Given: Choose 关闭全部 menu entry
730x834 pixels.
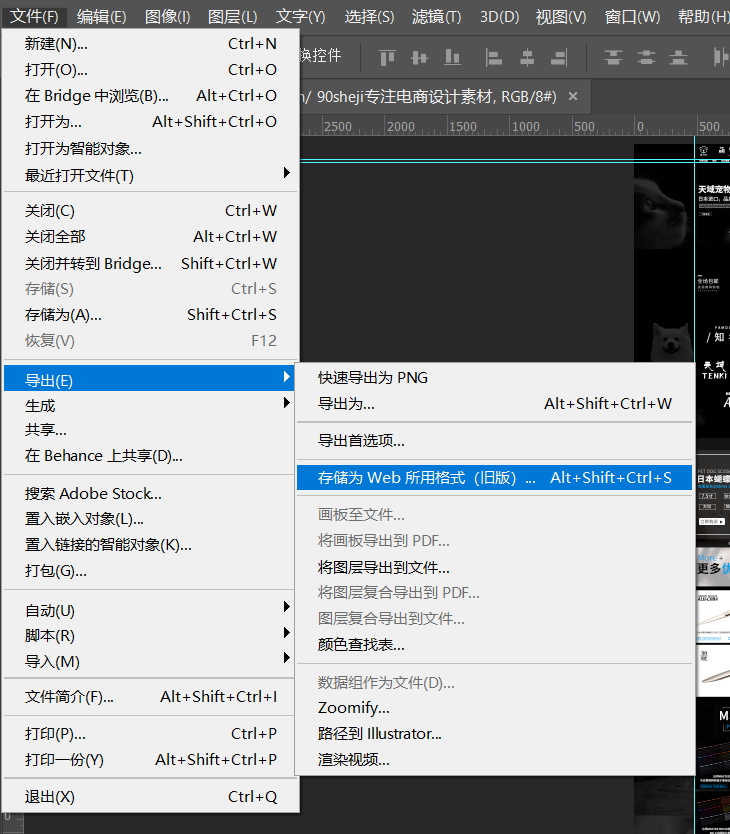Looking at the screenshot, I should pos(151,237).
